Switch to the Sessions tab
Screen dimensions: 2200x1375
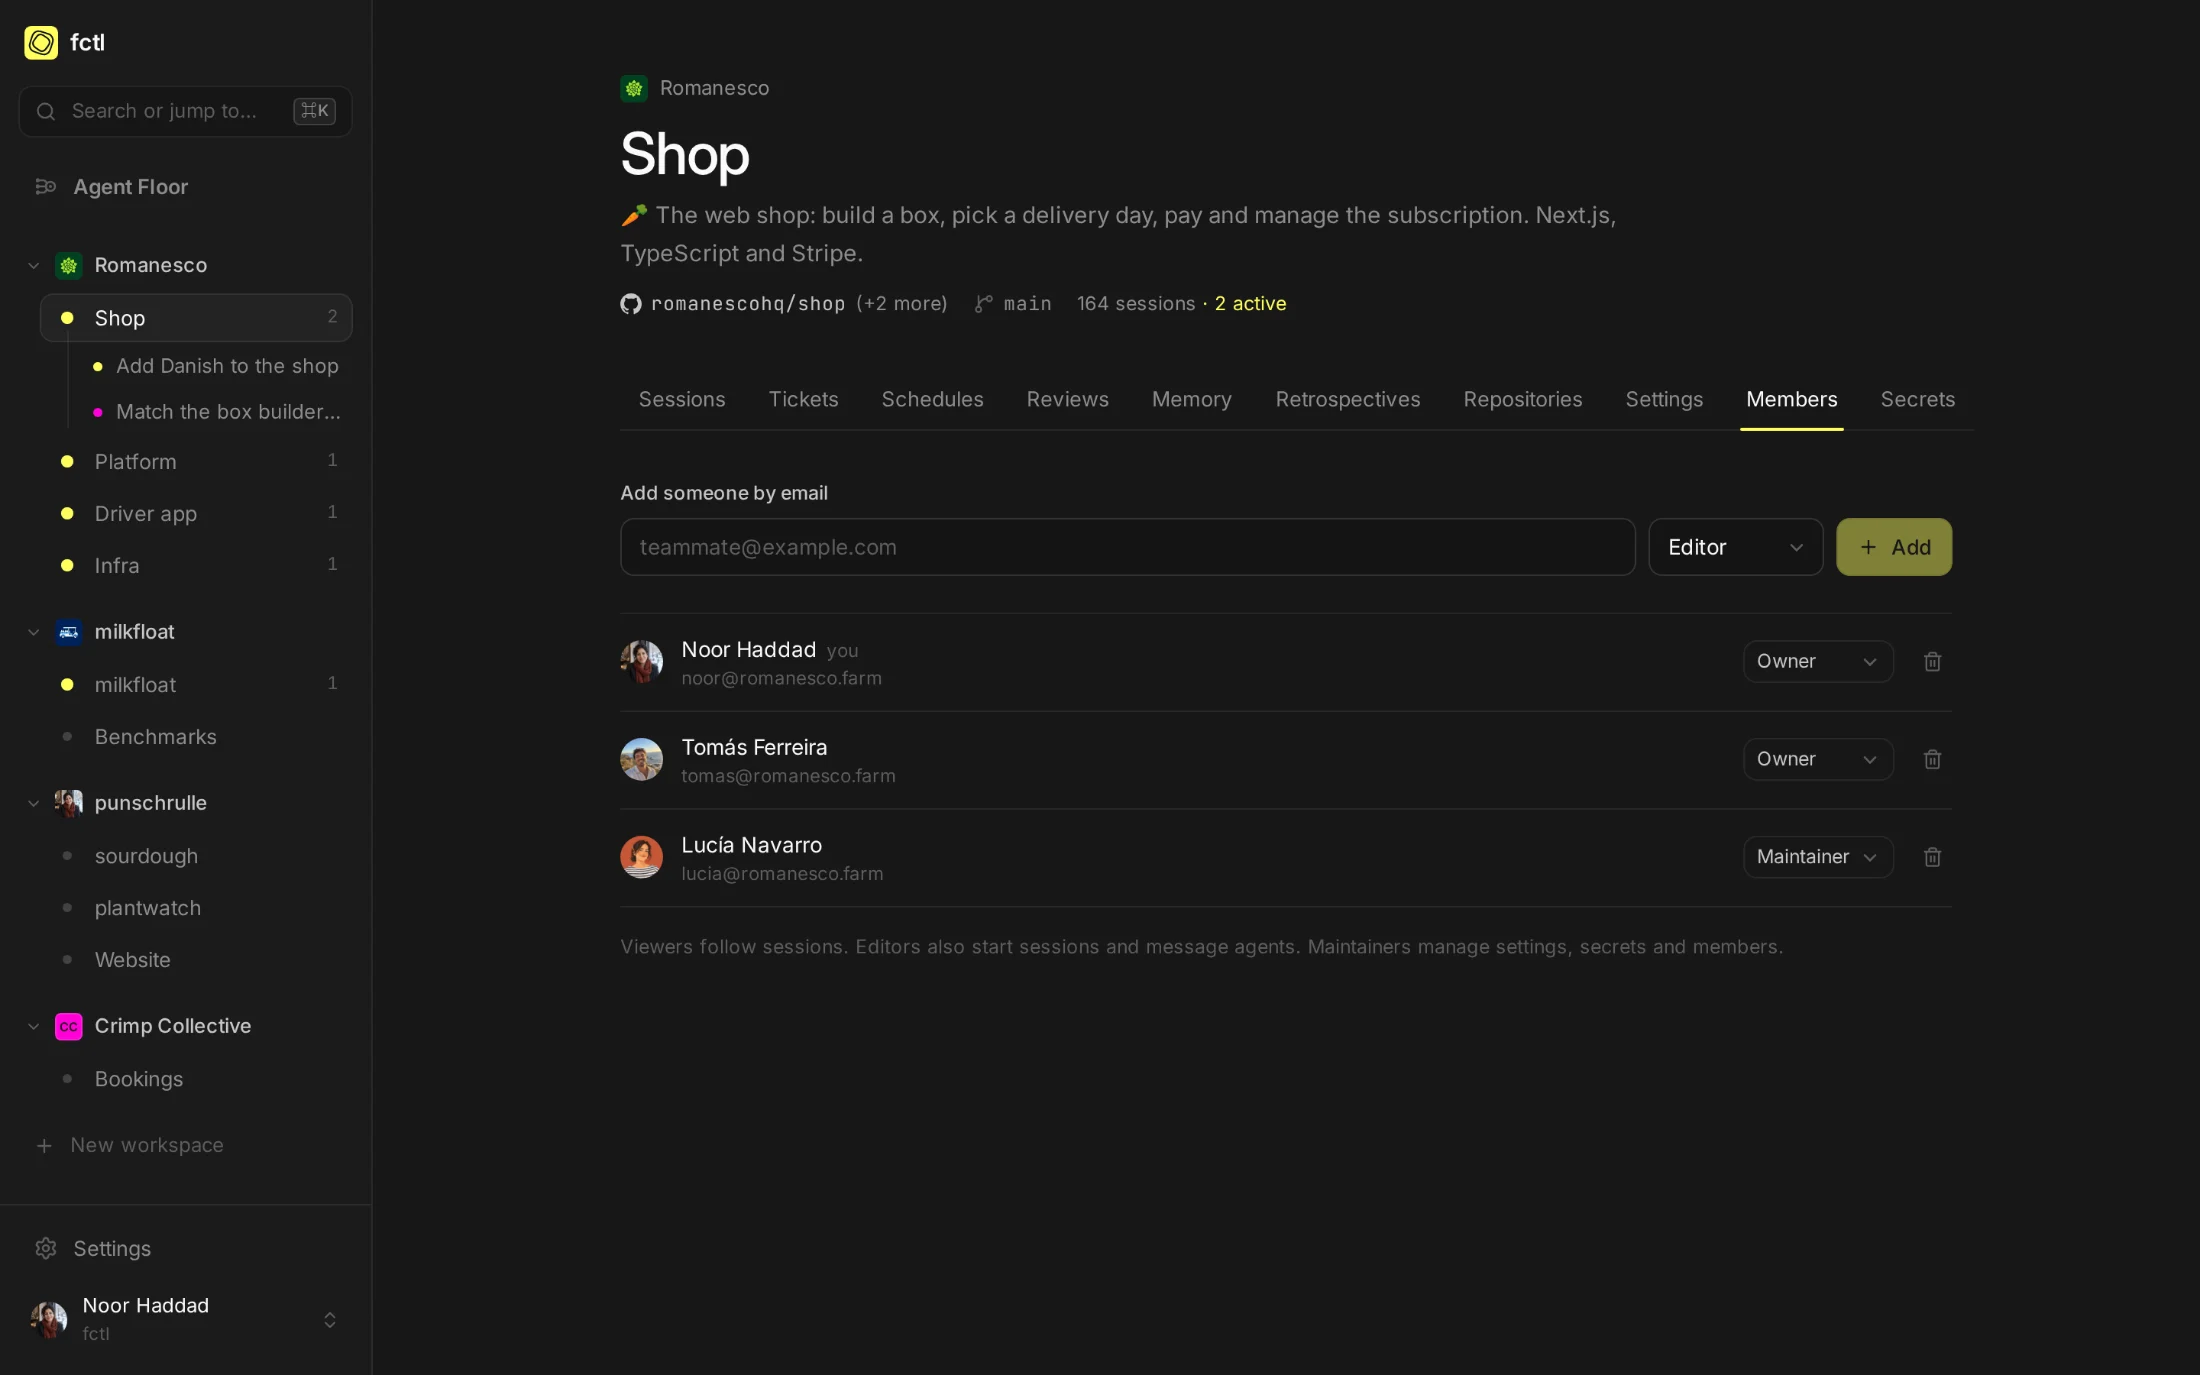[682, 399]
